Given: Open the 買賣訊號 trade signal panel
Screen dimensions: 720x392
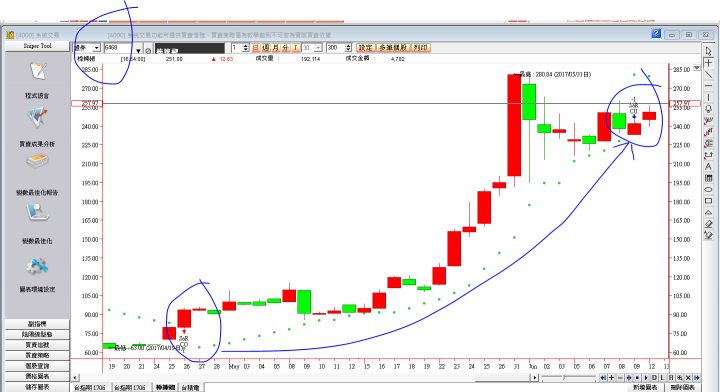Looking at the screenshot, I should coord(37,345).
